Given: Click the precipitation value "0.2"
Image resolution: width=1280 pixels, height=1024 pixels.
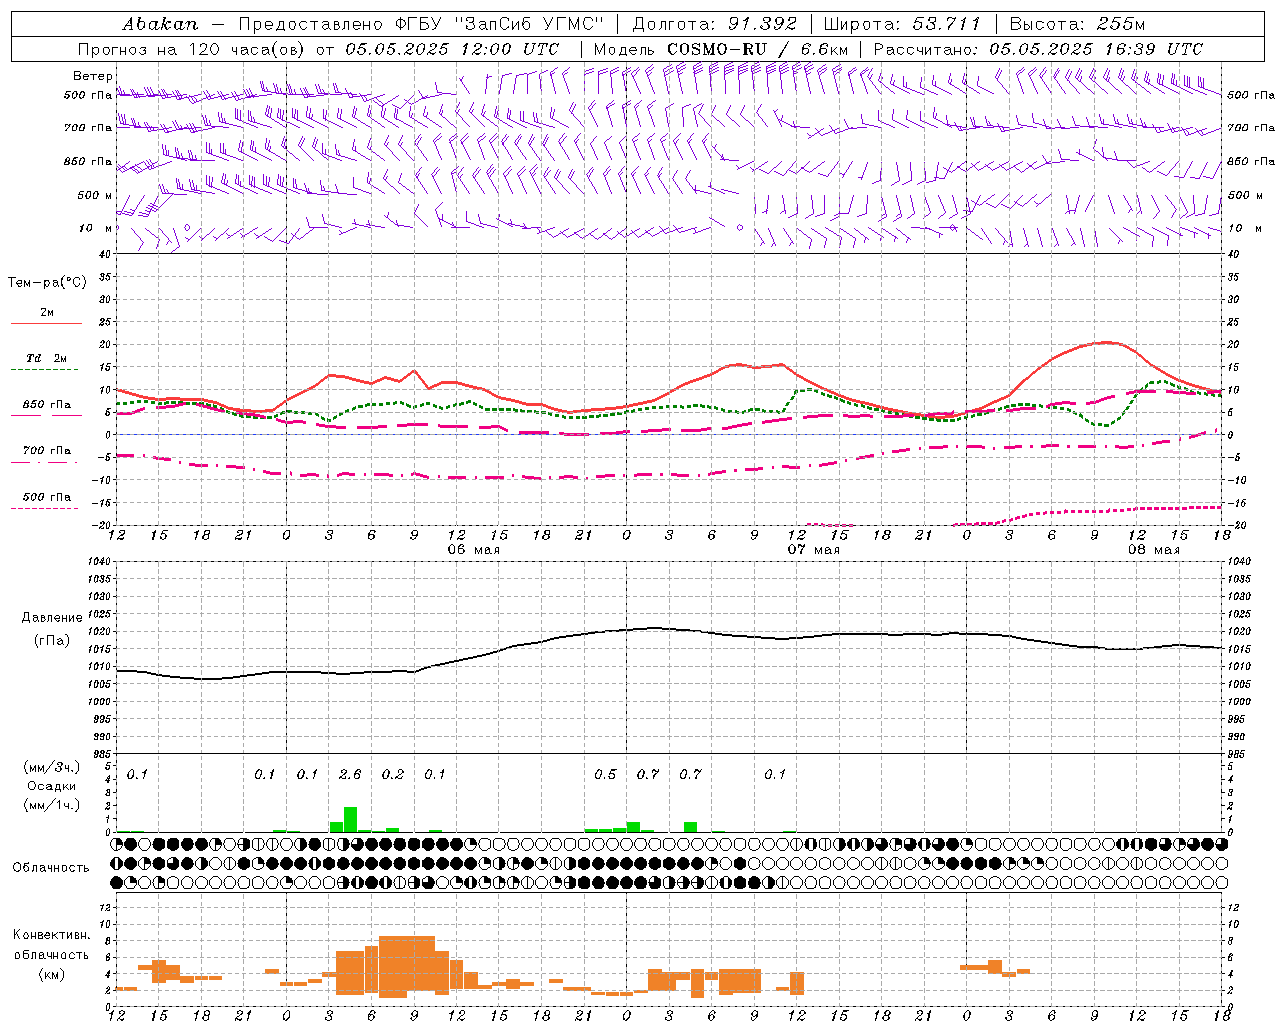Looking at the screenshot, I should point(393,774).
